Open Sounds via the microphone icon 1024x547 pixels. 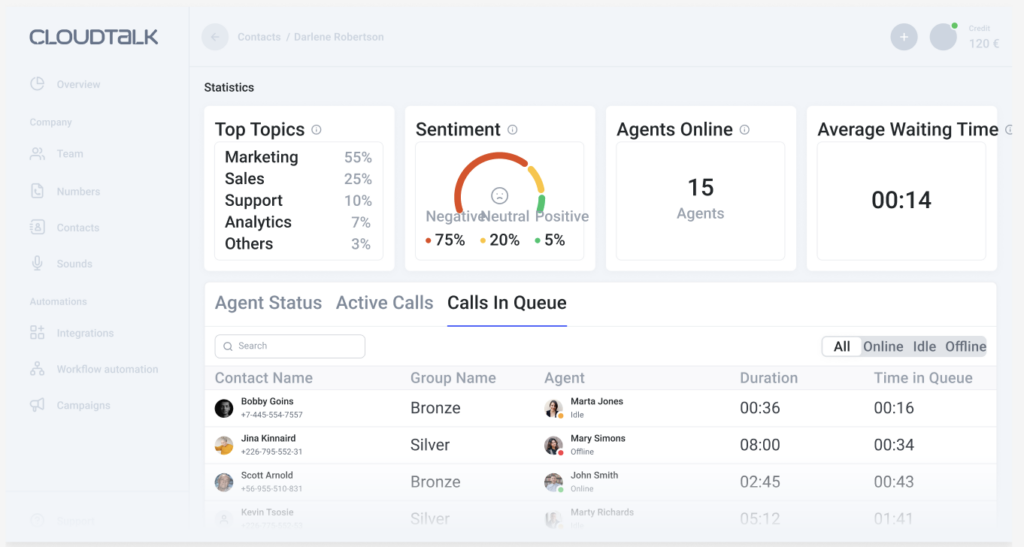click(x=37, y=264)
